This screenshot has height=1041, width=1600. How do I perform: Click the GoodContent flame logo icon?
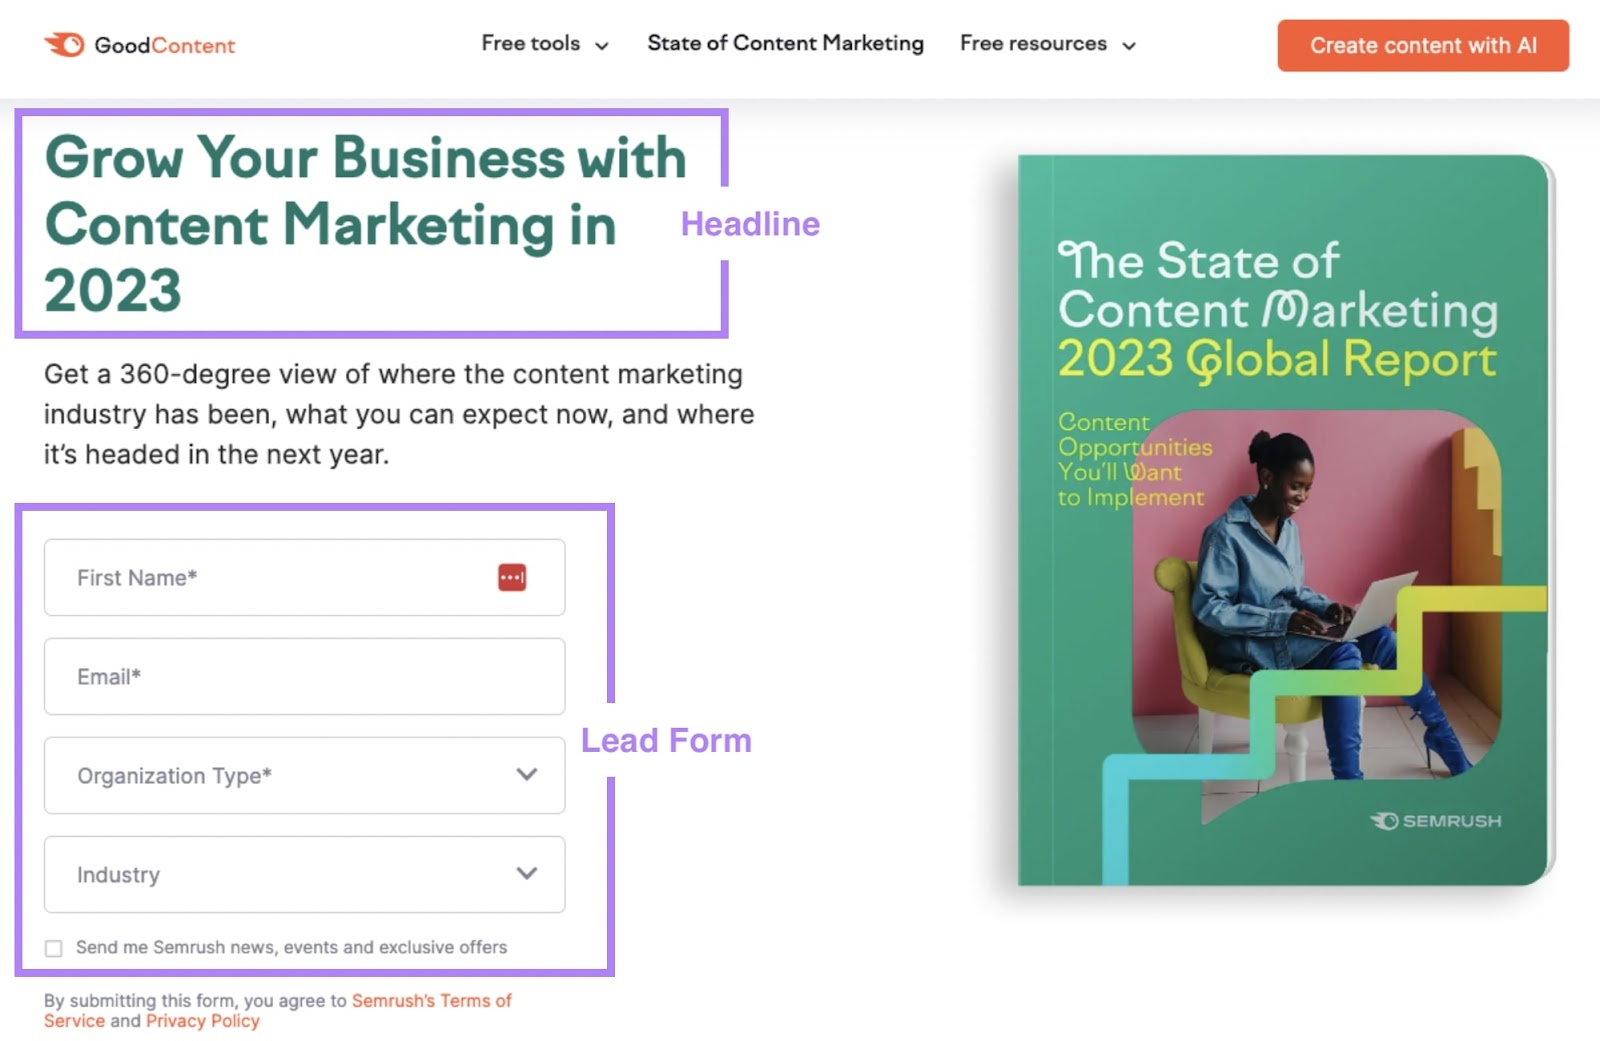click(x=63, y=44)
